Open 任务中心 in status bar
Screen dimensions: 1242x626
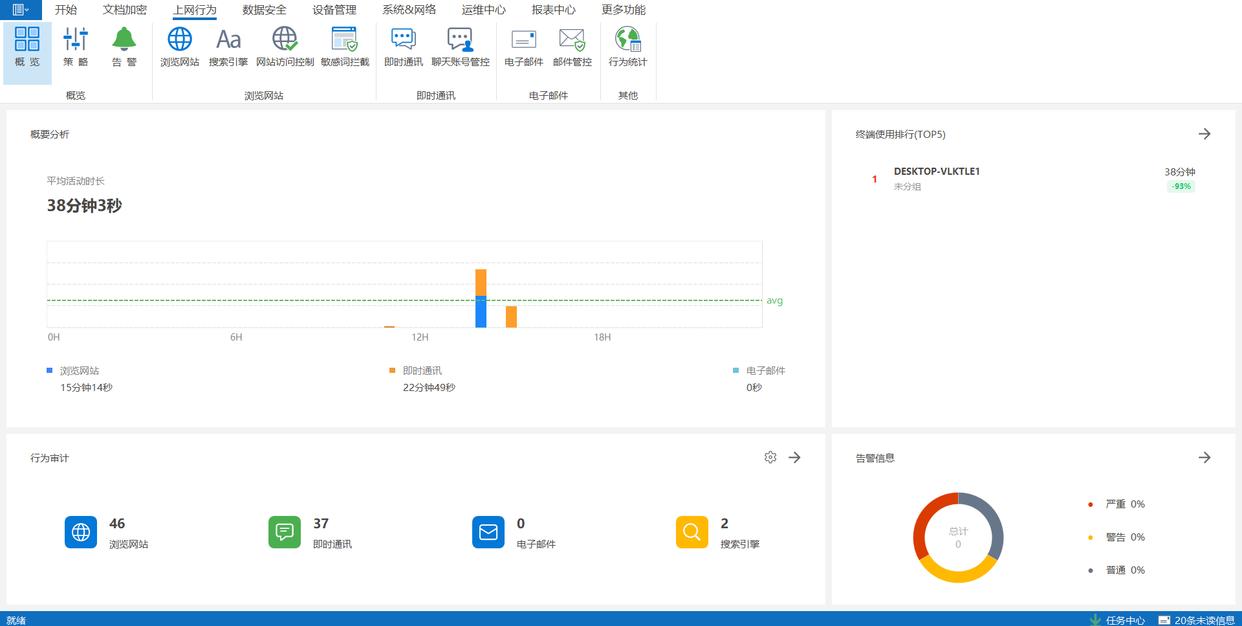(1117, 620)
